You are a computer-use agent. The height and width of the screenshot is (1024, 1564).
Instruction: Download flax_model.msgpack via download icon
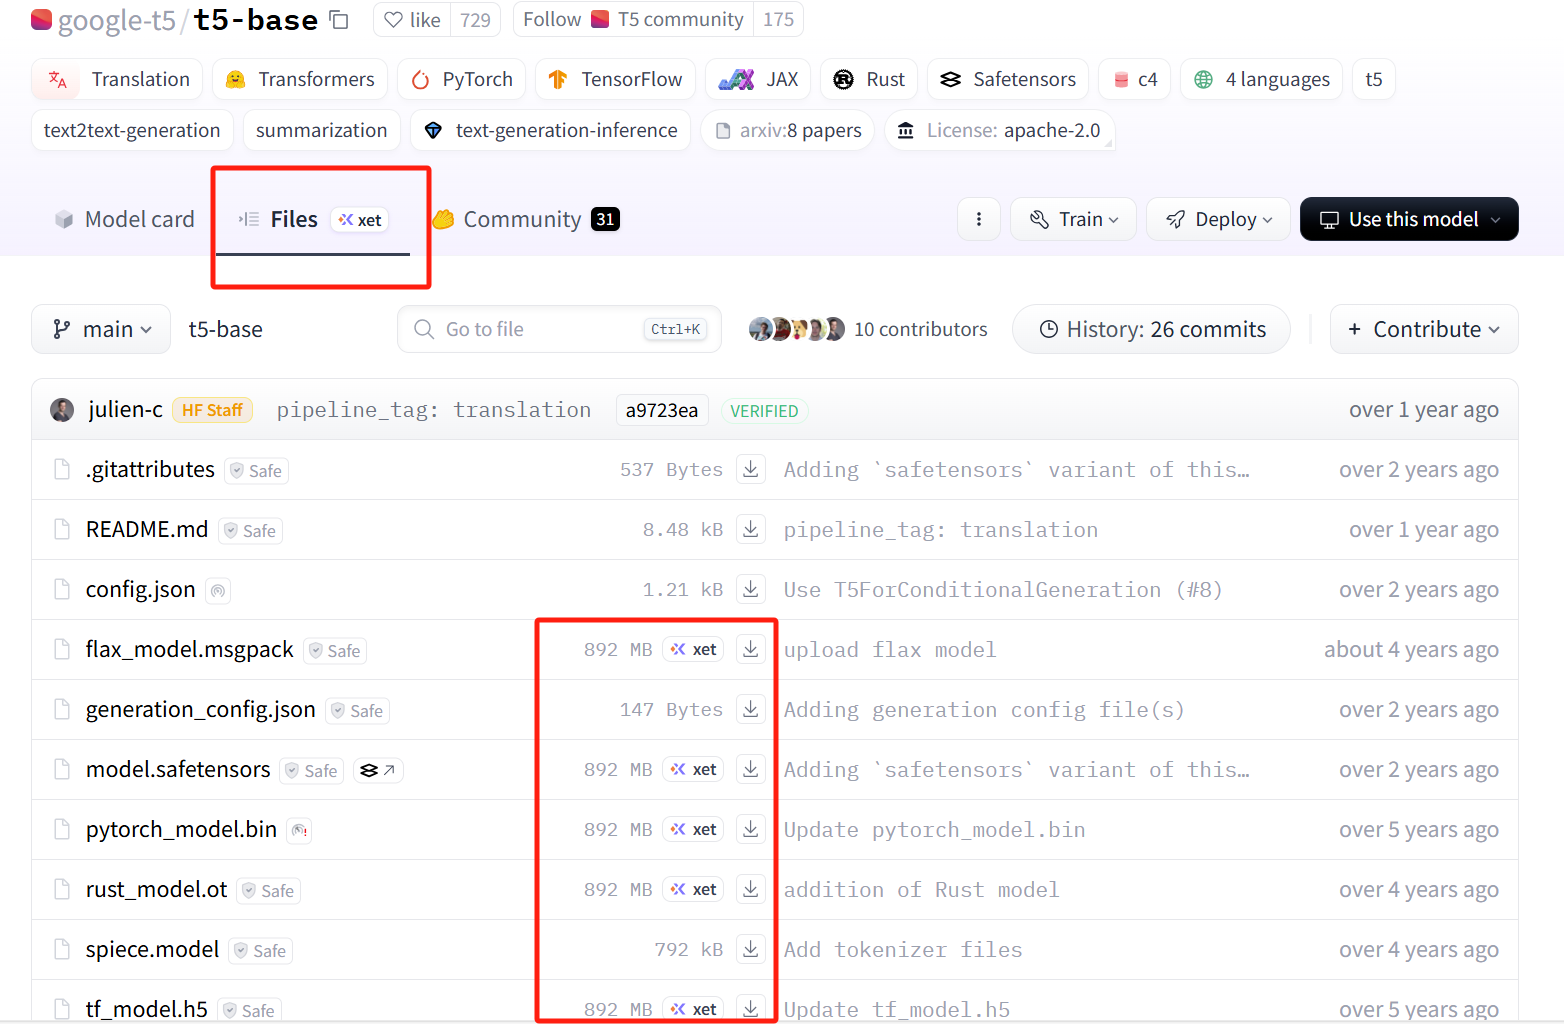751,649
